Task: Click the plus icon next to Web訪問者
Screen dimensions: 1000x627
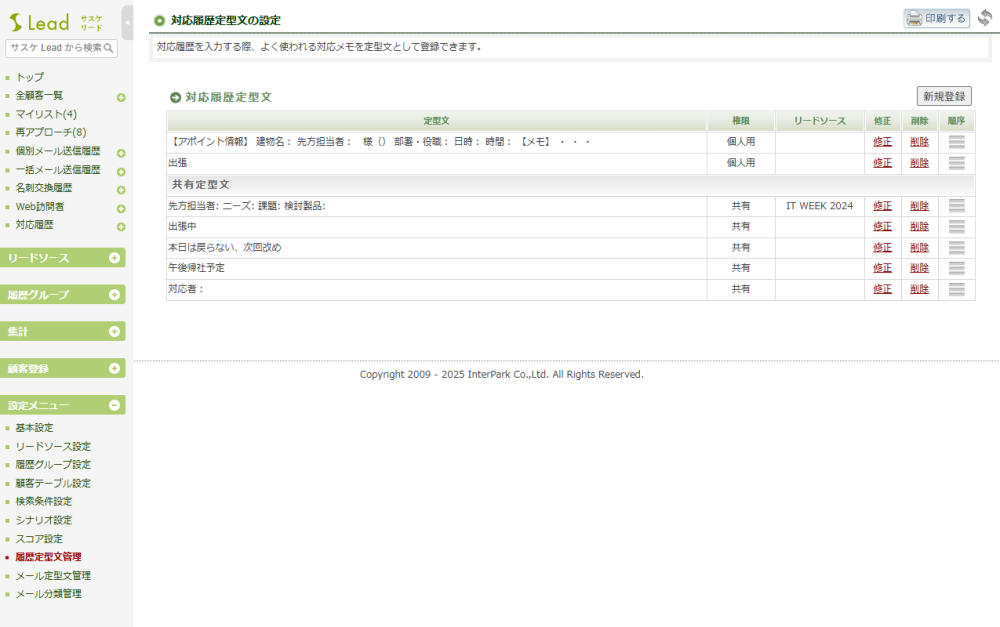Action: click(121, 208)
